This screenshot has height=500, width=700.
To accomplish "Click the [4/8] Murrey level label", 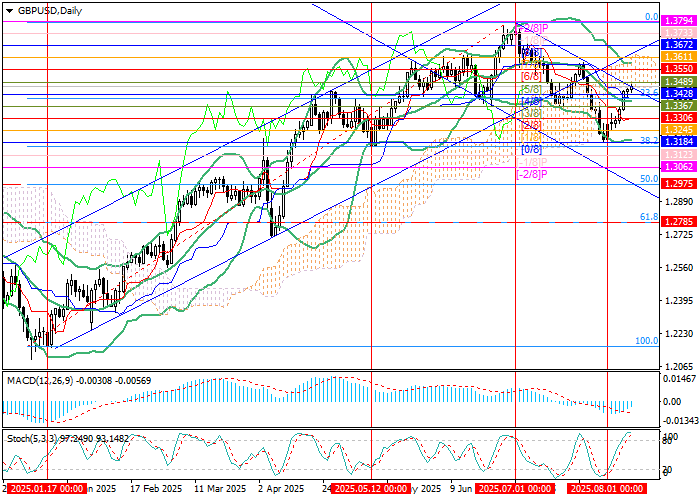I will (x=531, y=101).
